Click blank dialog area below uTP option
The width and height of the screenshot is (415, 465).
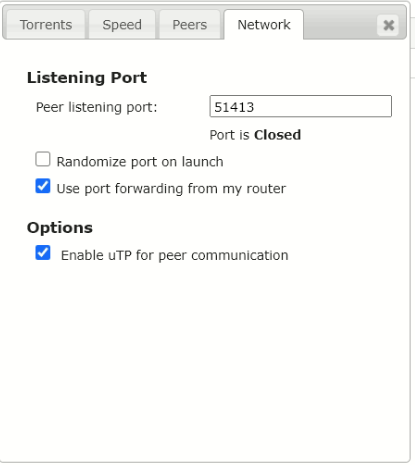205,360
